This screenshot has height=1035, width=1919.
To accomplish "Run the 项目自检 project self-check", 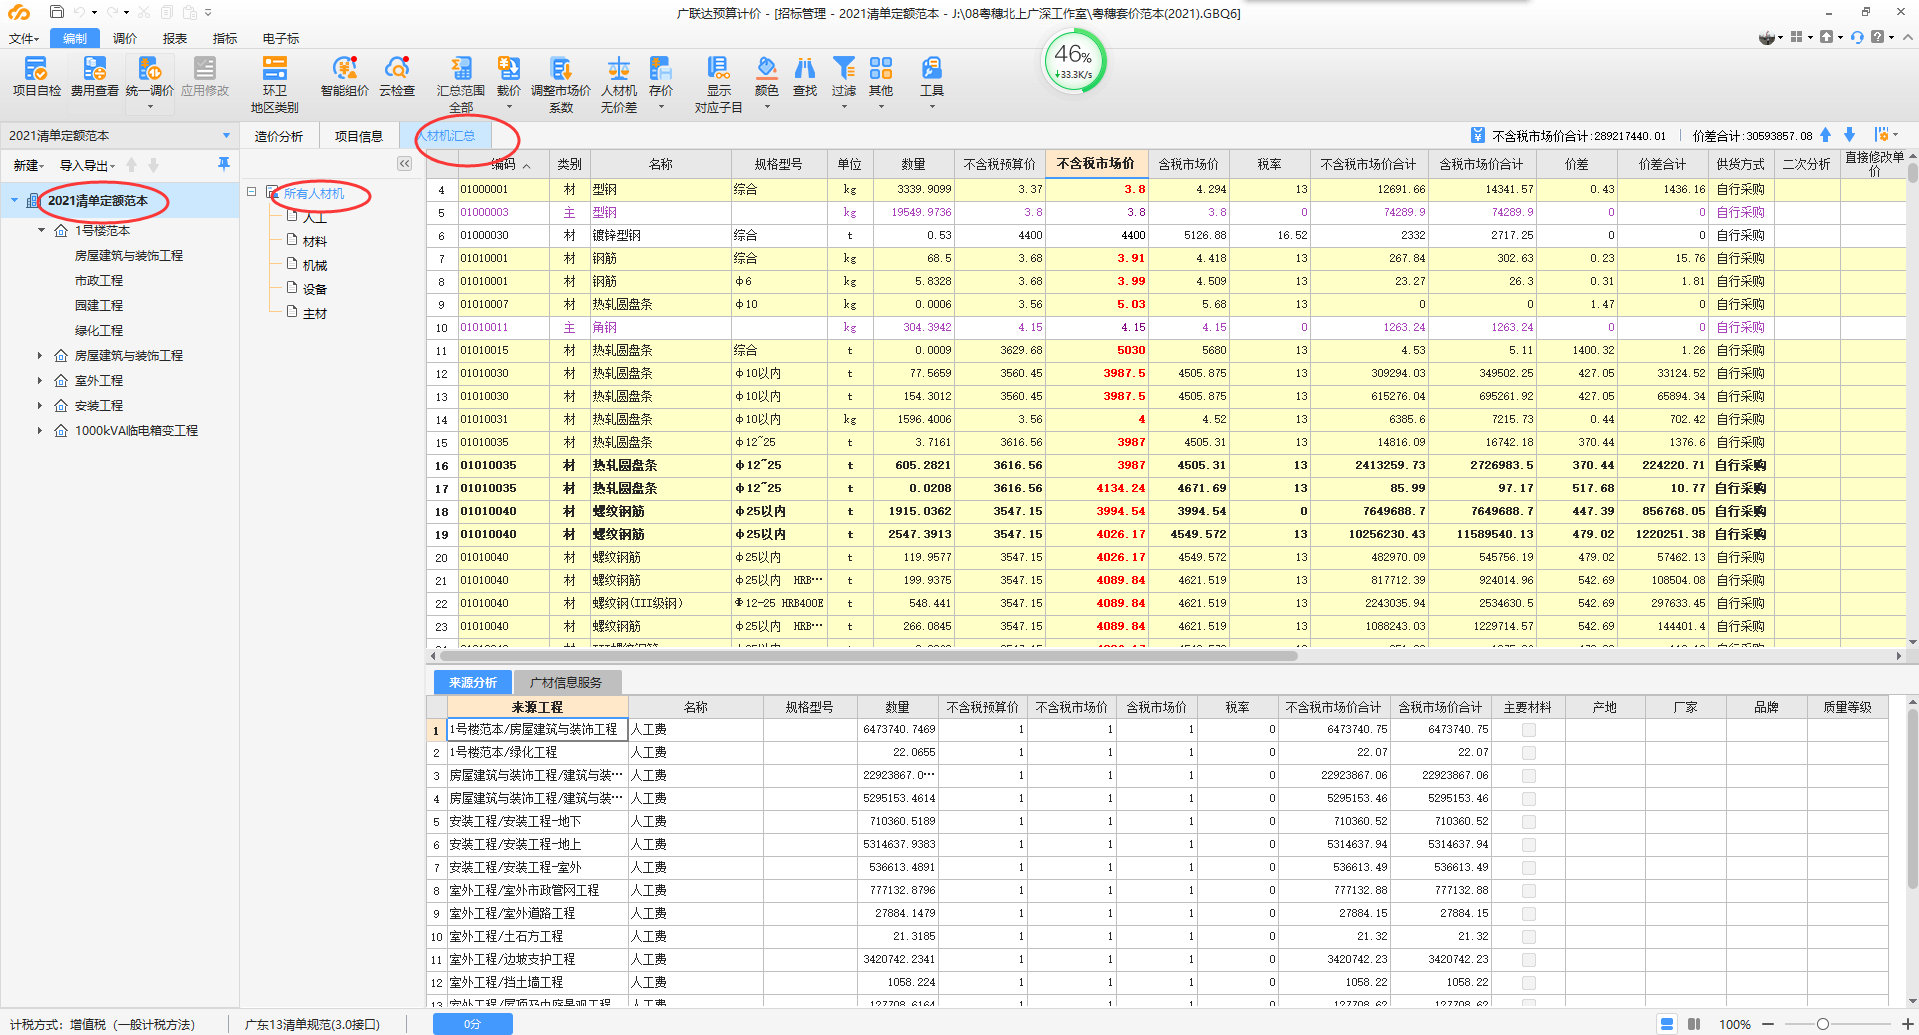I will tap(36, 76).
